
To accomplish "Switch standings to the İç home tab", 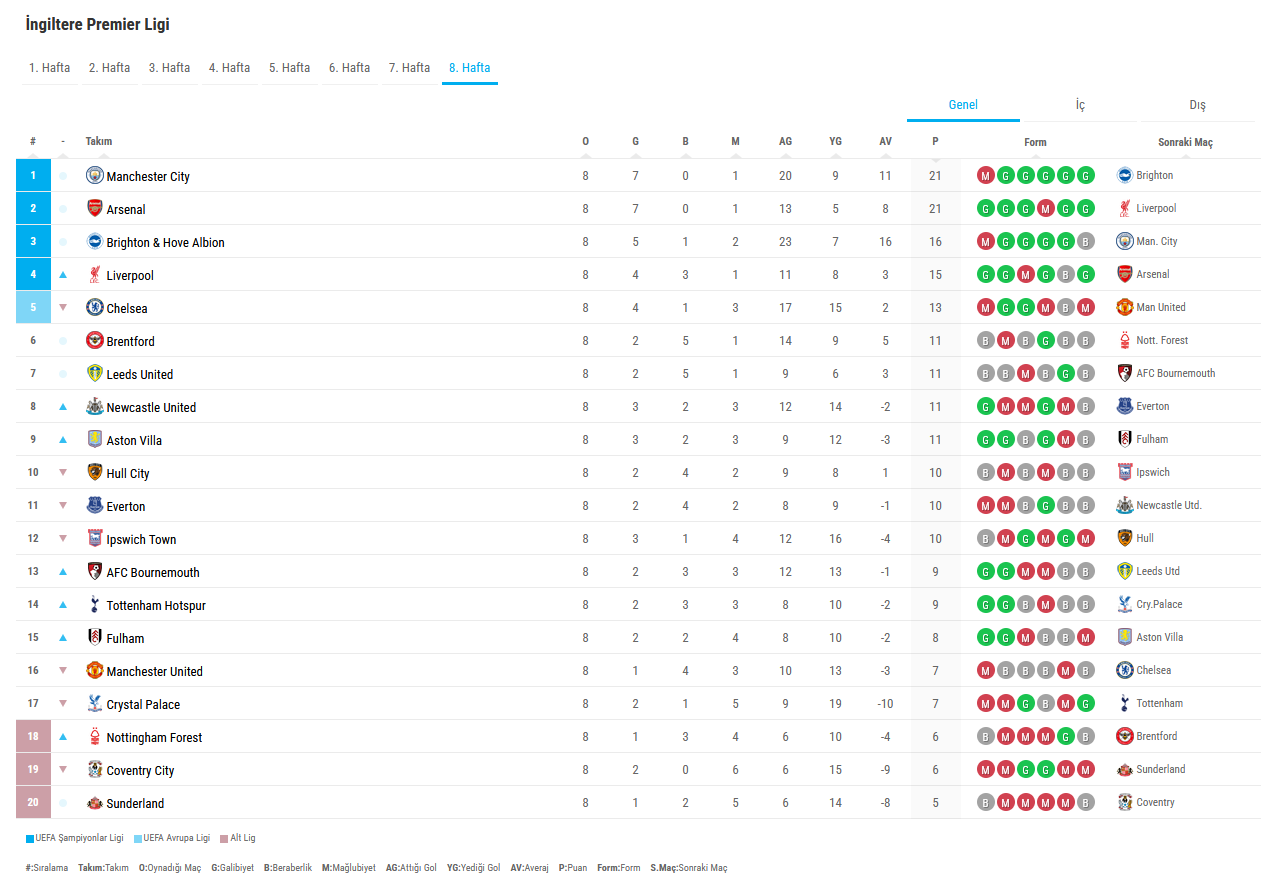I will click(x=1080, y=105).
